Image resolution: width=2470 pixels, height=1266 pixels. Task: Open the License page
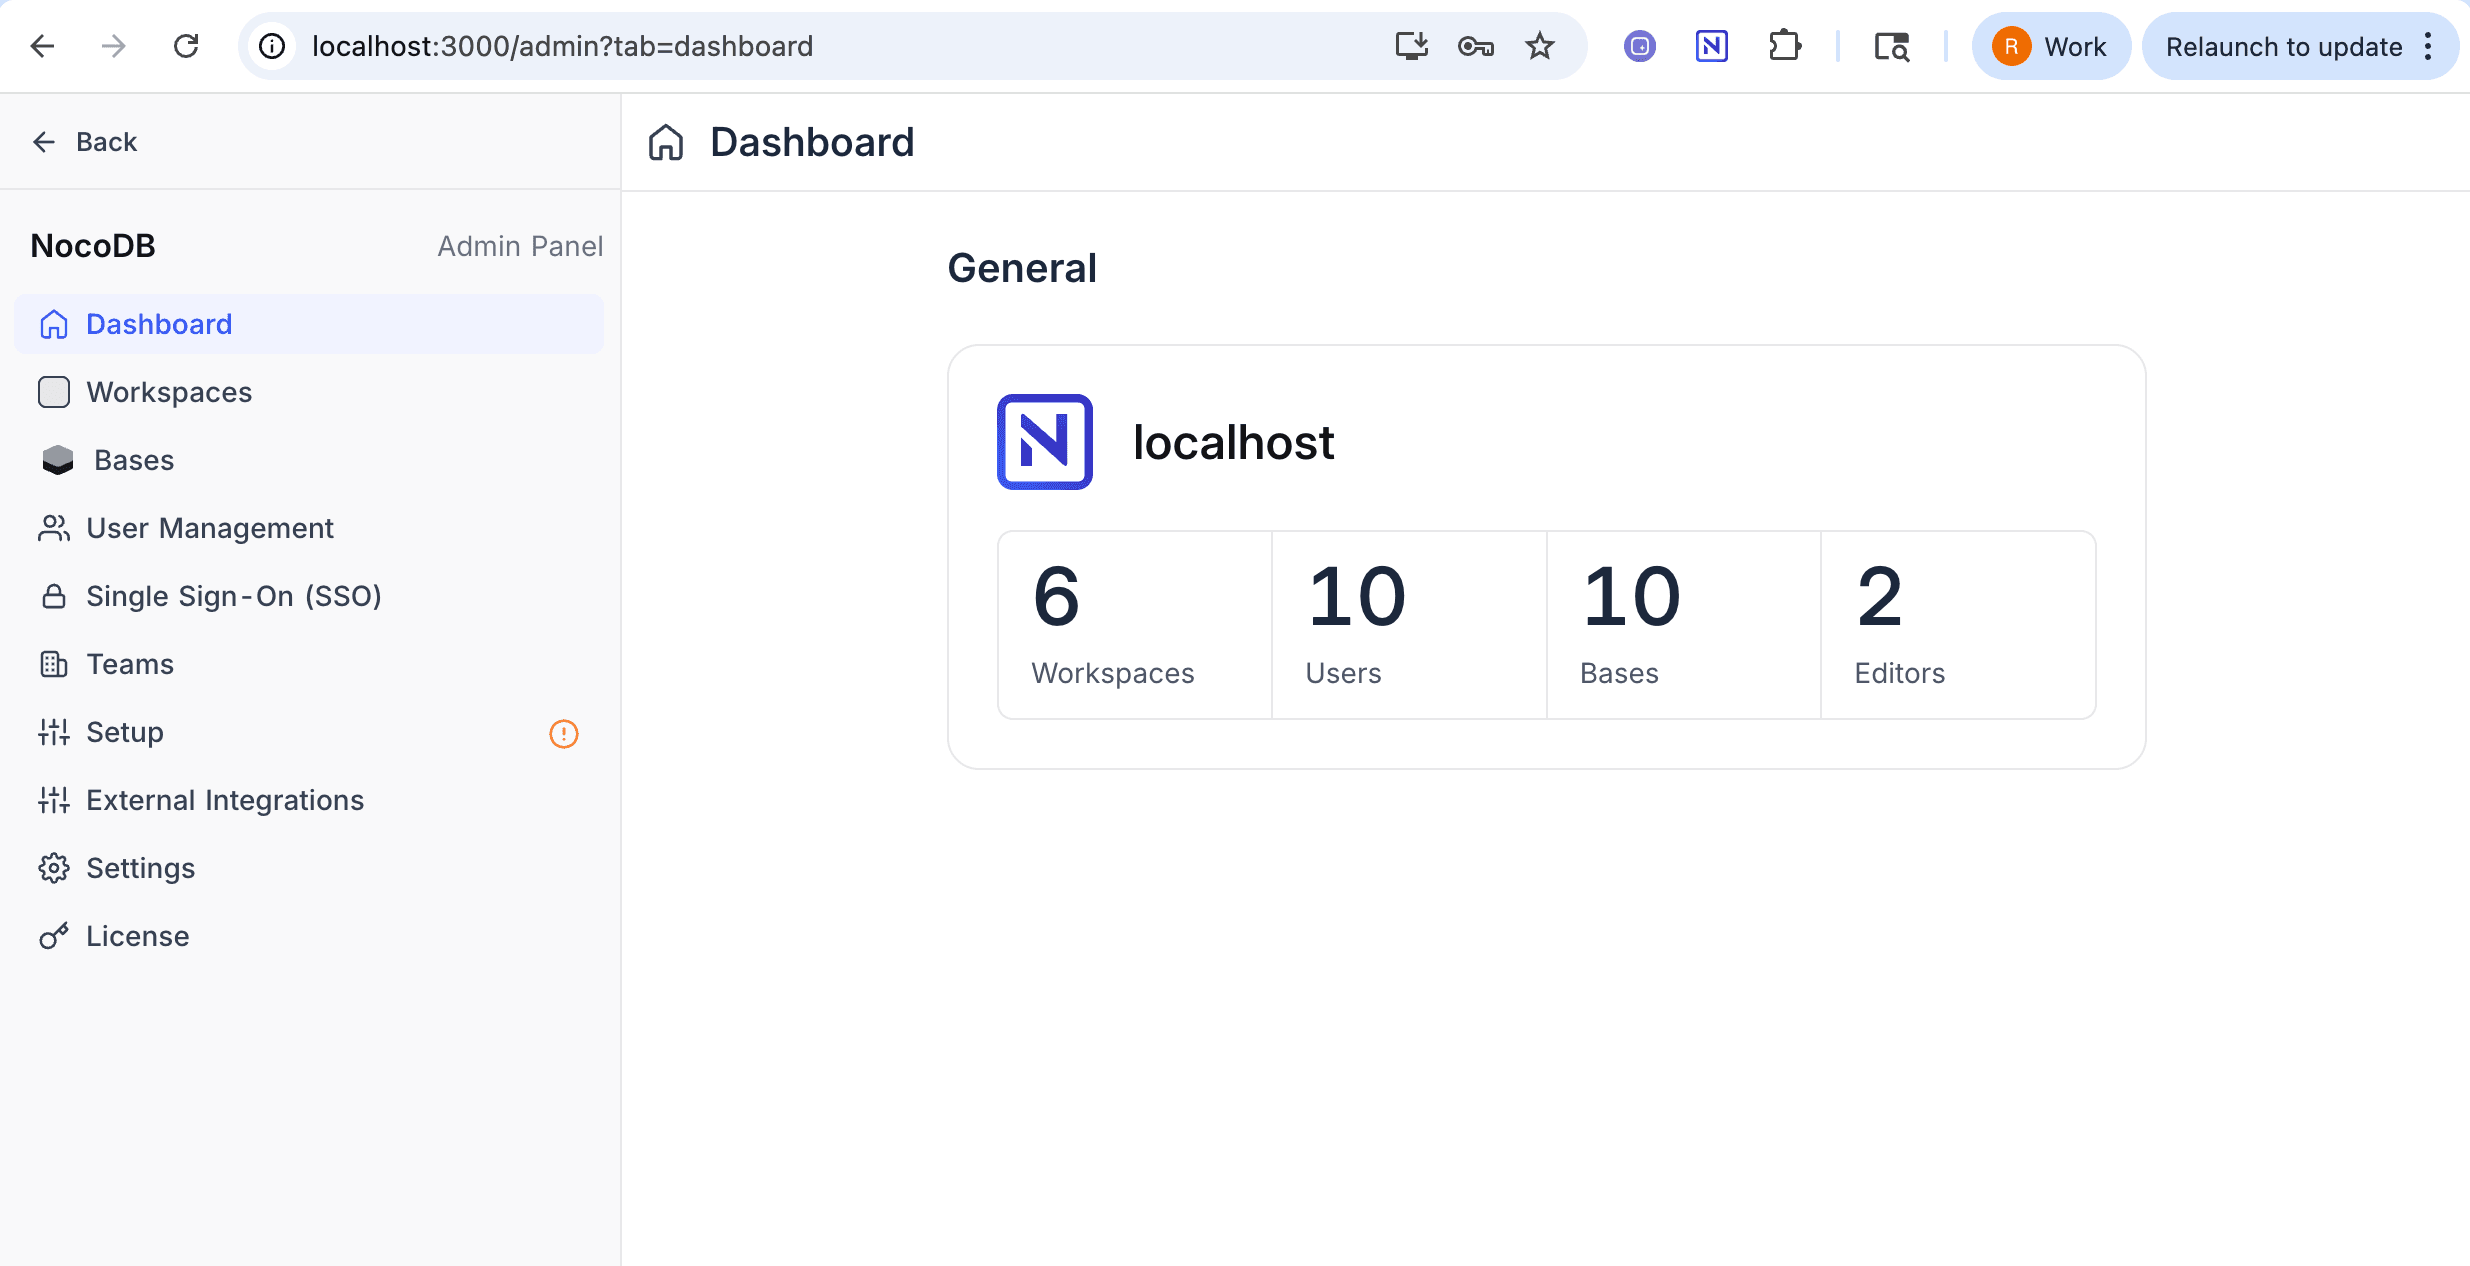click(138, 936)
